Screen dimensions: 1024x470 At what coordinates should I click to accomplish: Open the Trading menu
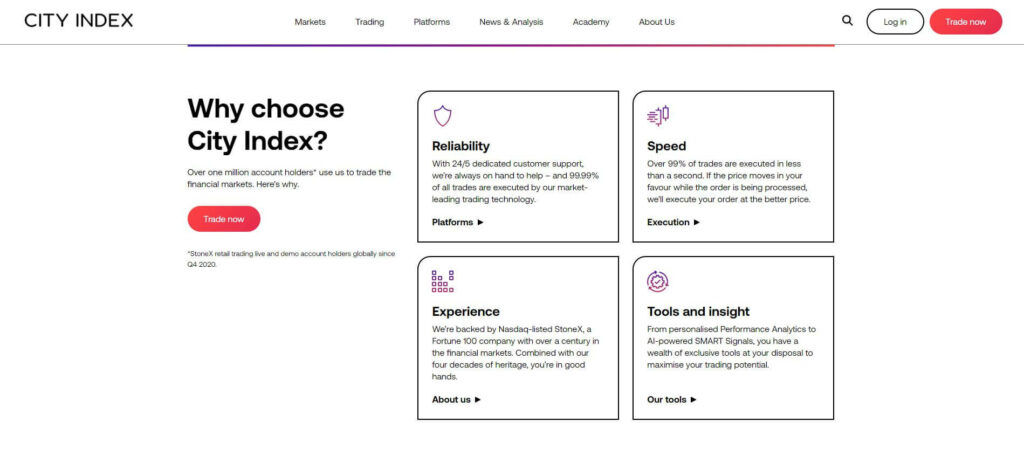click(370, 22)
